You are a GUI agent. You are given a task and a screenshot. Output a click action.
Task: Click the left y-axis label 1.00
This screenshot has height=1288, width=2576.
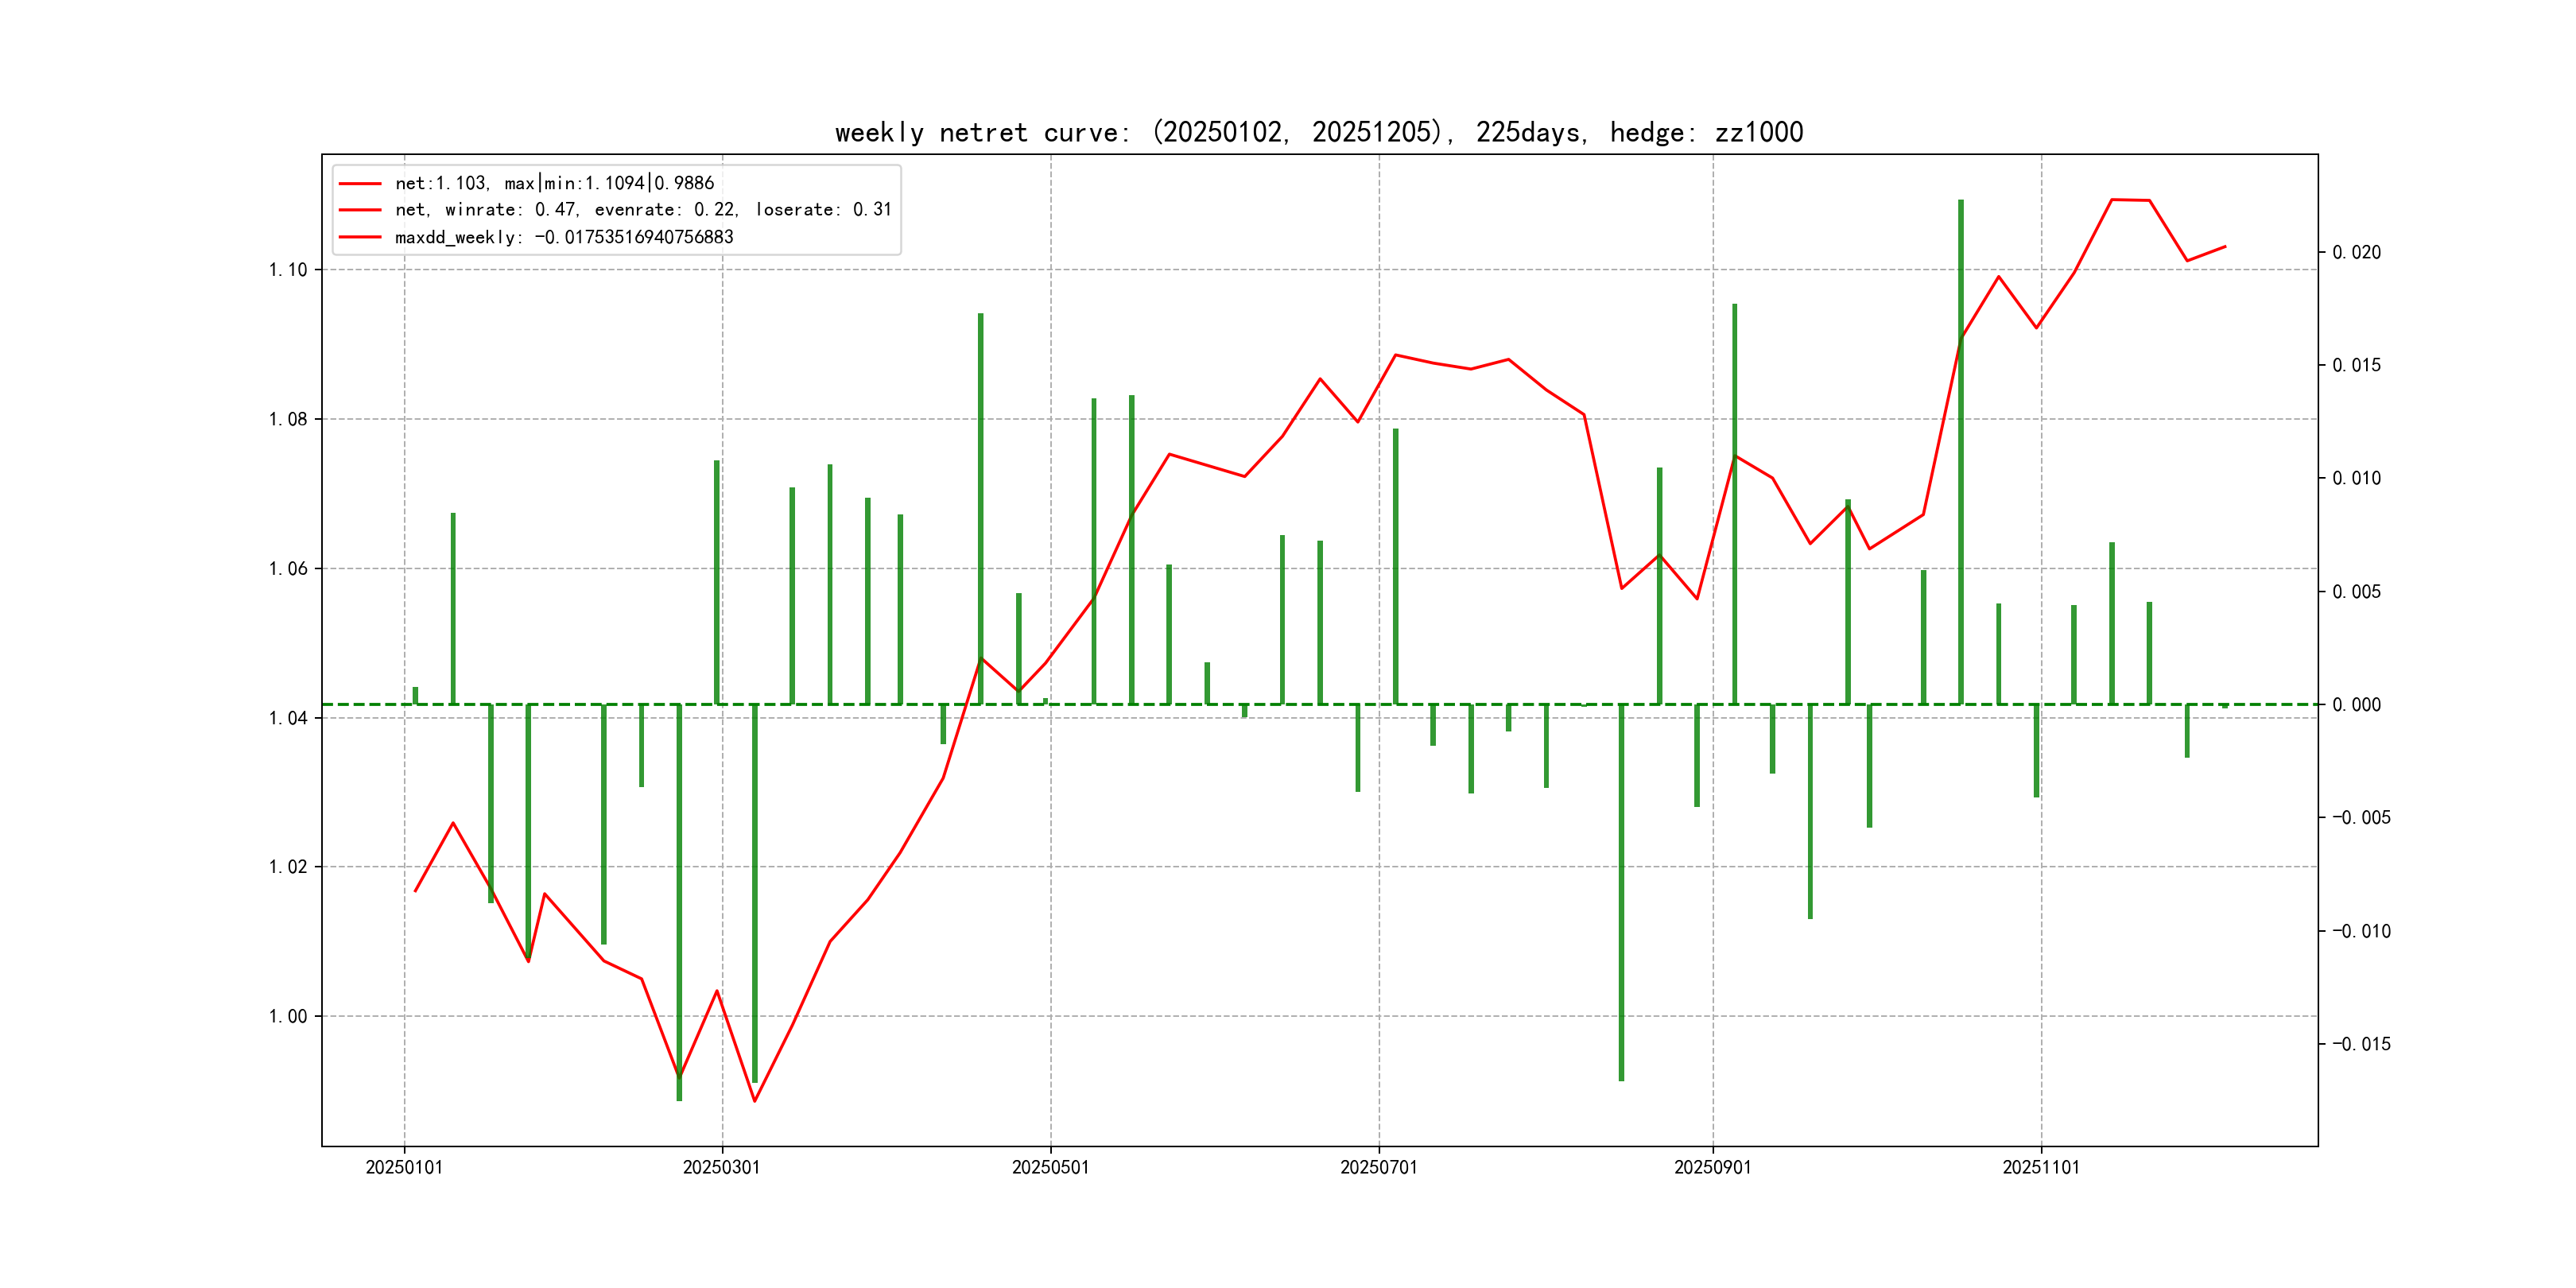288,1016
